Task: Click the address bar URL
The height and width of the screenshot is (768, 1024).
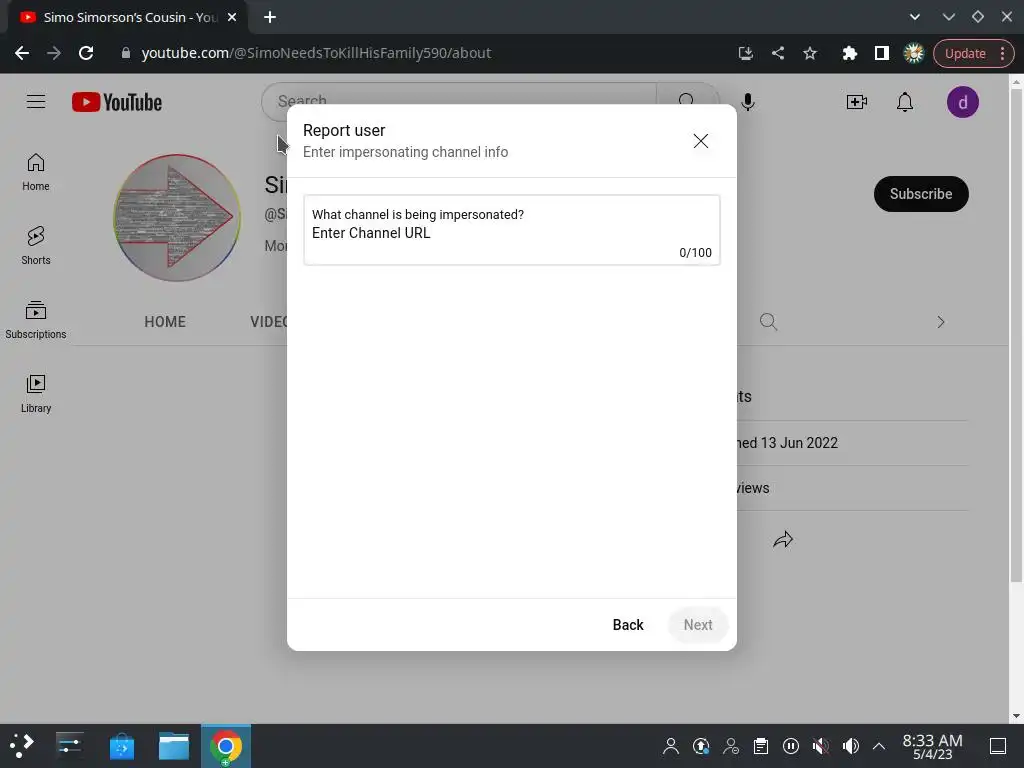Action: (316, 53)
